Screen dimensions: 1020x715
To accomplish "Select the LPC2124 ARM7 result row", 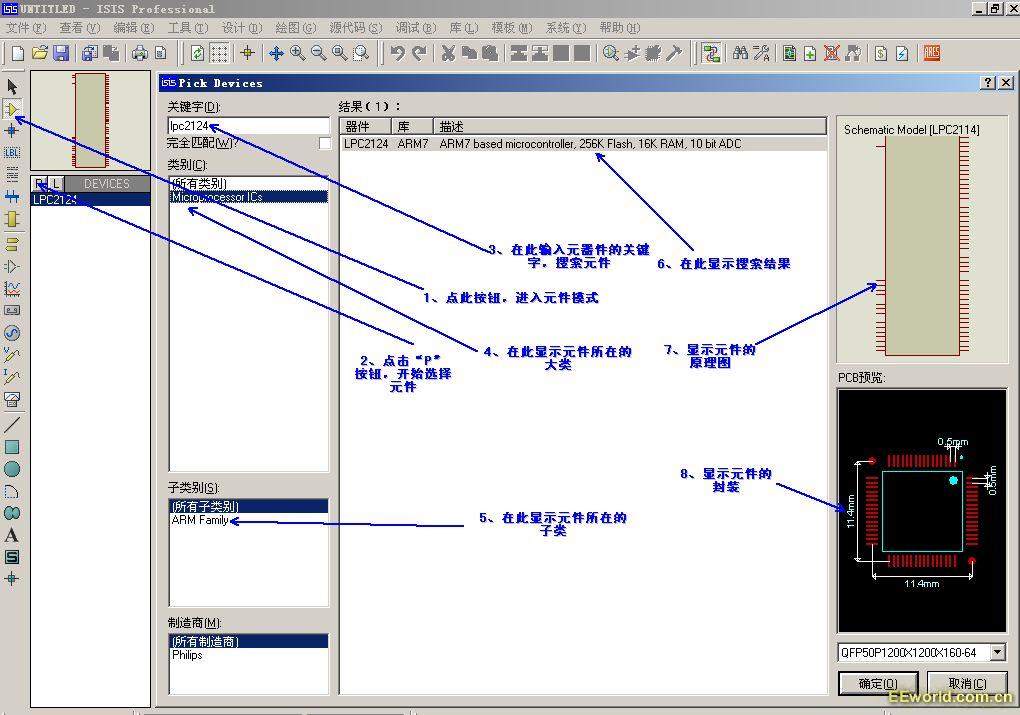I will (583, 144).
